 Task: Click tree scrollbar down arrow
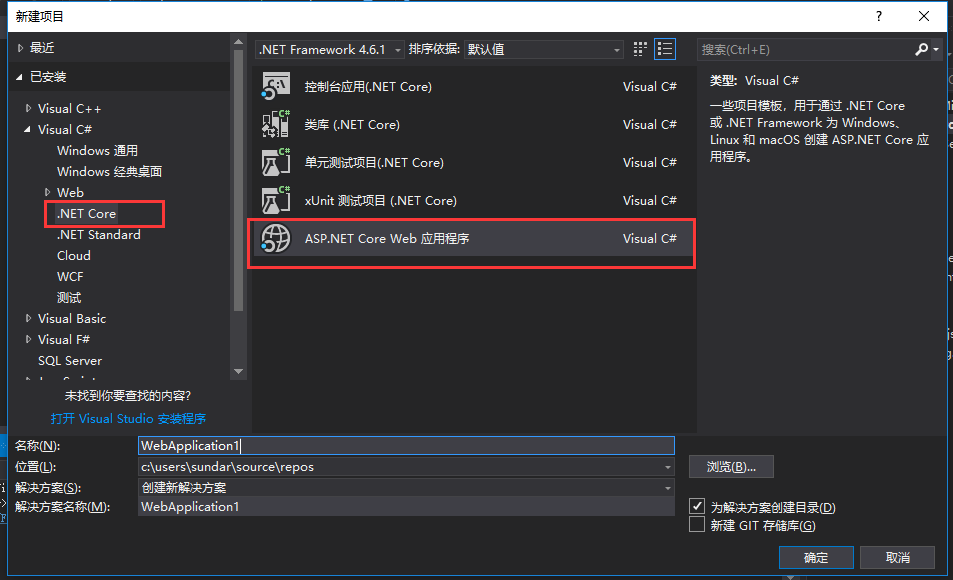[238, 371]
